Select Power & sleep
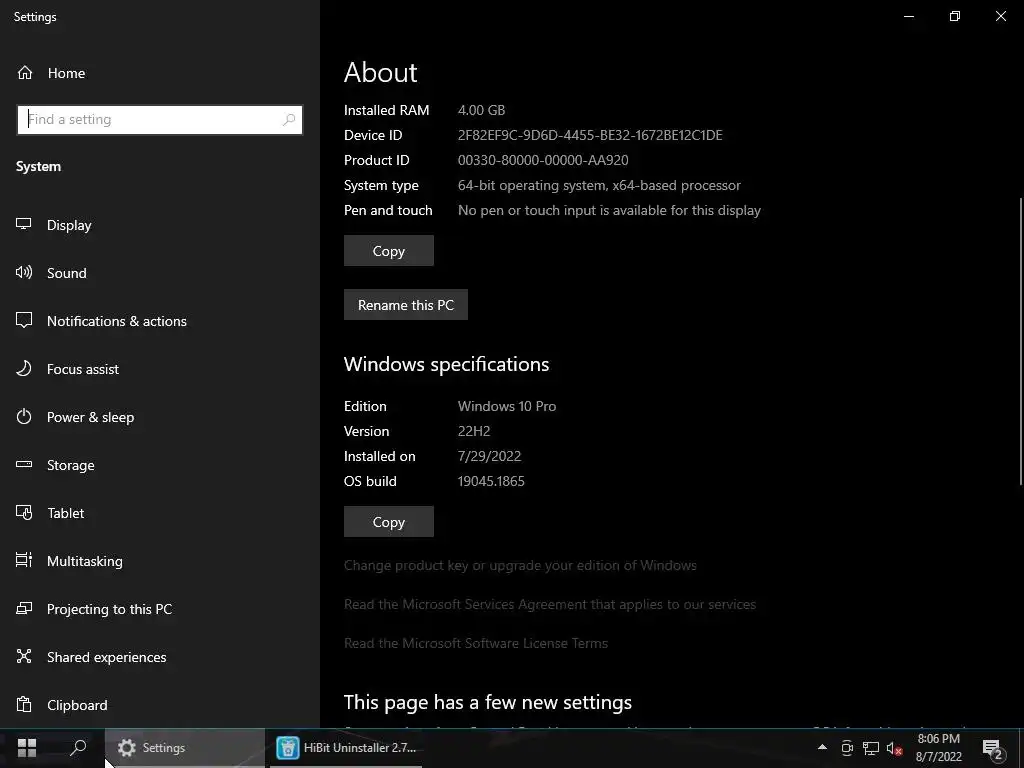 [91, 417]
